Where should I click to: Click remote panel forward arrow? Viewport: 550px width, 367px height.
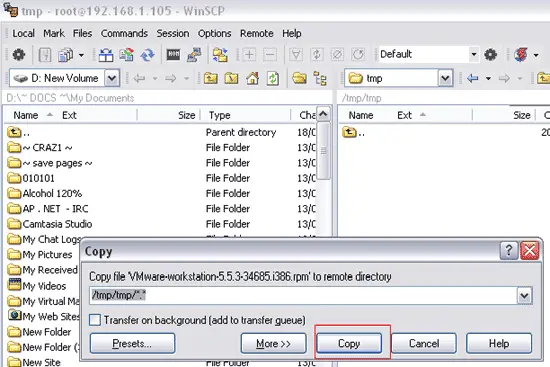click(x=504, y=78)
